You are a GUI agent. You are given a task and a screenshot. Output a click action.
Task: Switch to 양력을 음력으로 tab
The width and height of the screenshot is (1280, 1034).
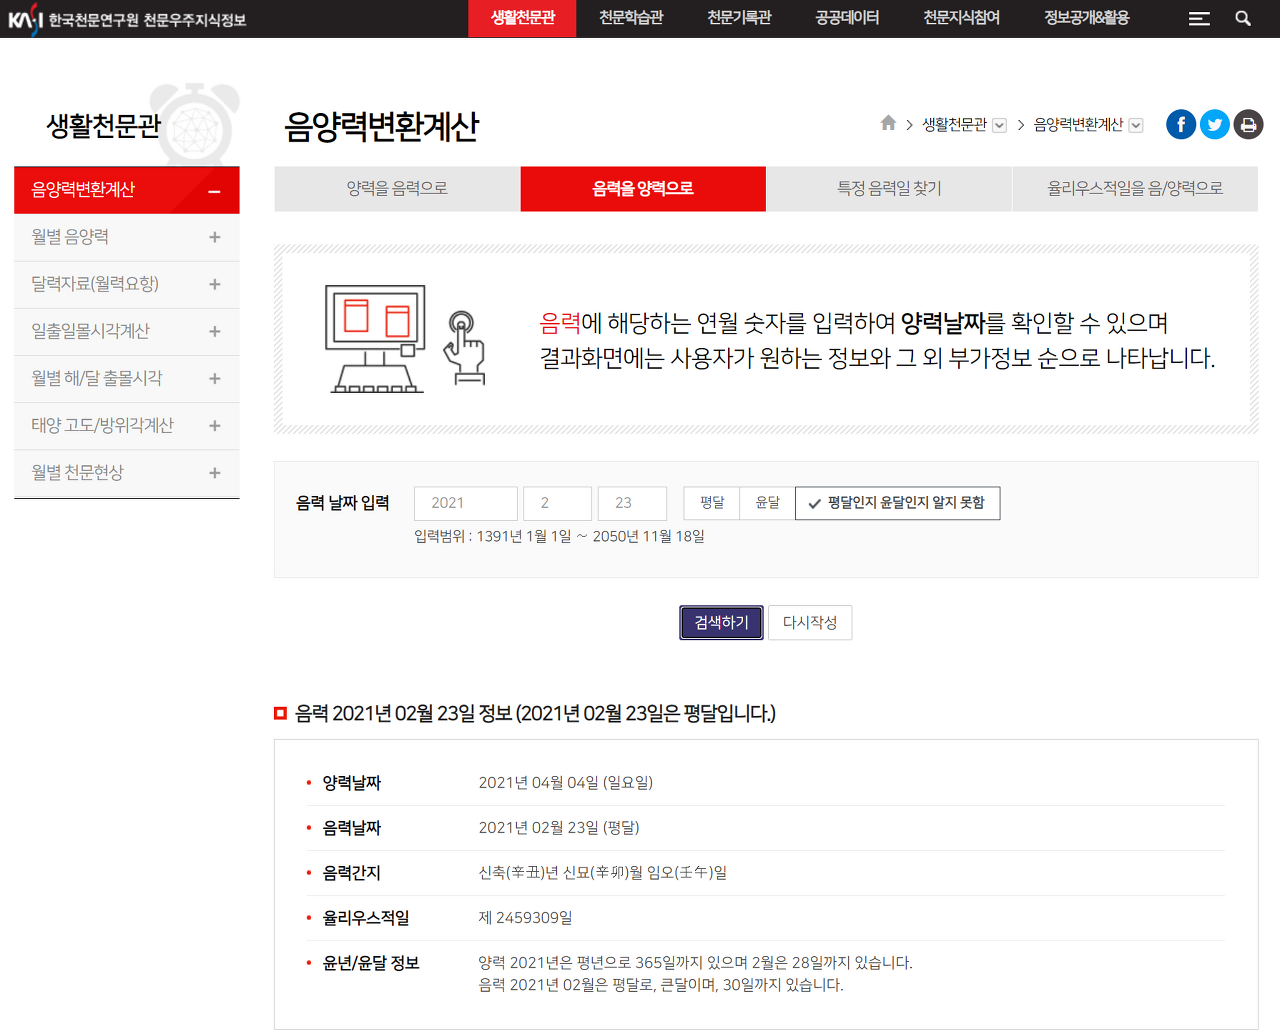click(397, 188)
